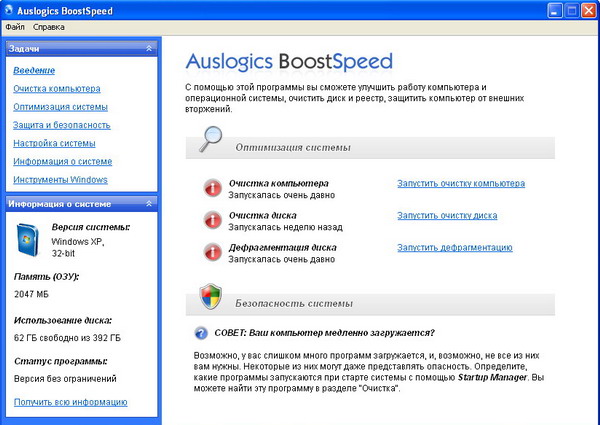Click Запустить очистку диска link

point(447,216)
